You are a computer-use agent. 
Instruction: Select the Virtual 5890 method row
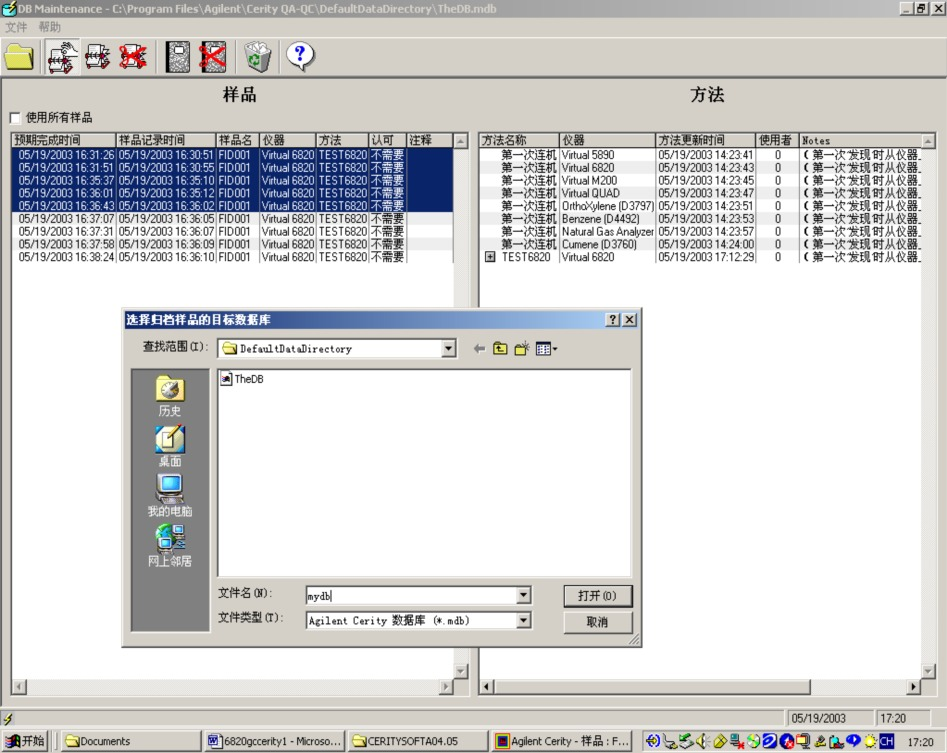click(700, 155)
